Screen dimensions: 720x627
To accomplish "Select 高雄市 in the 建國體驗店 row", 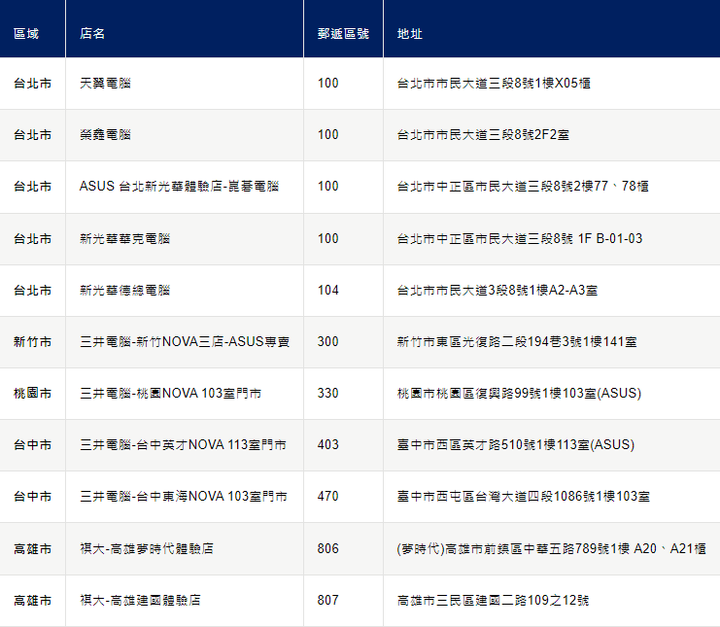I will tap(33, 600).
